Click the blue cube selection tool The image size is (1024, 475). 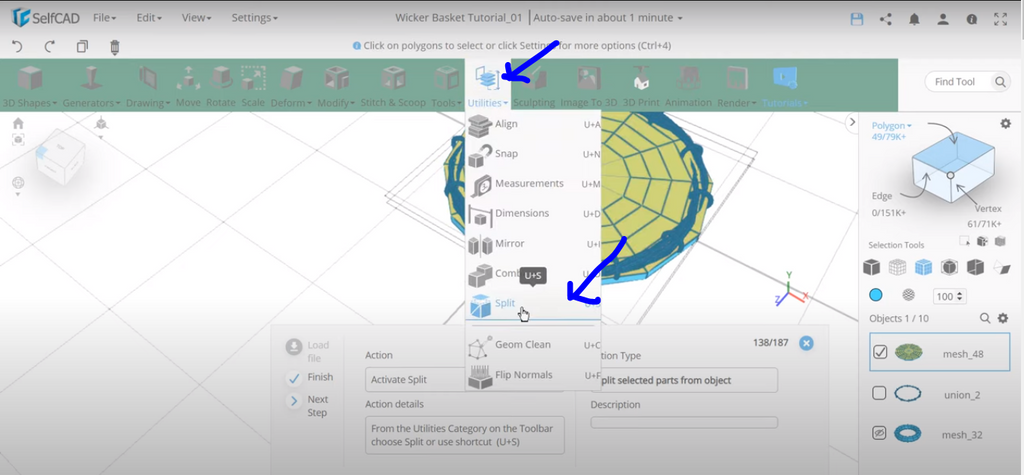point(923,267)
